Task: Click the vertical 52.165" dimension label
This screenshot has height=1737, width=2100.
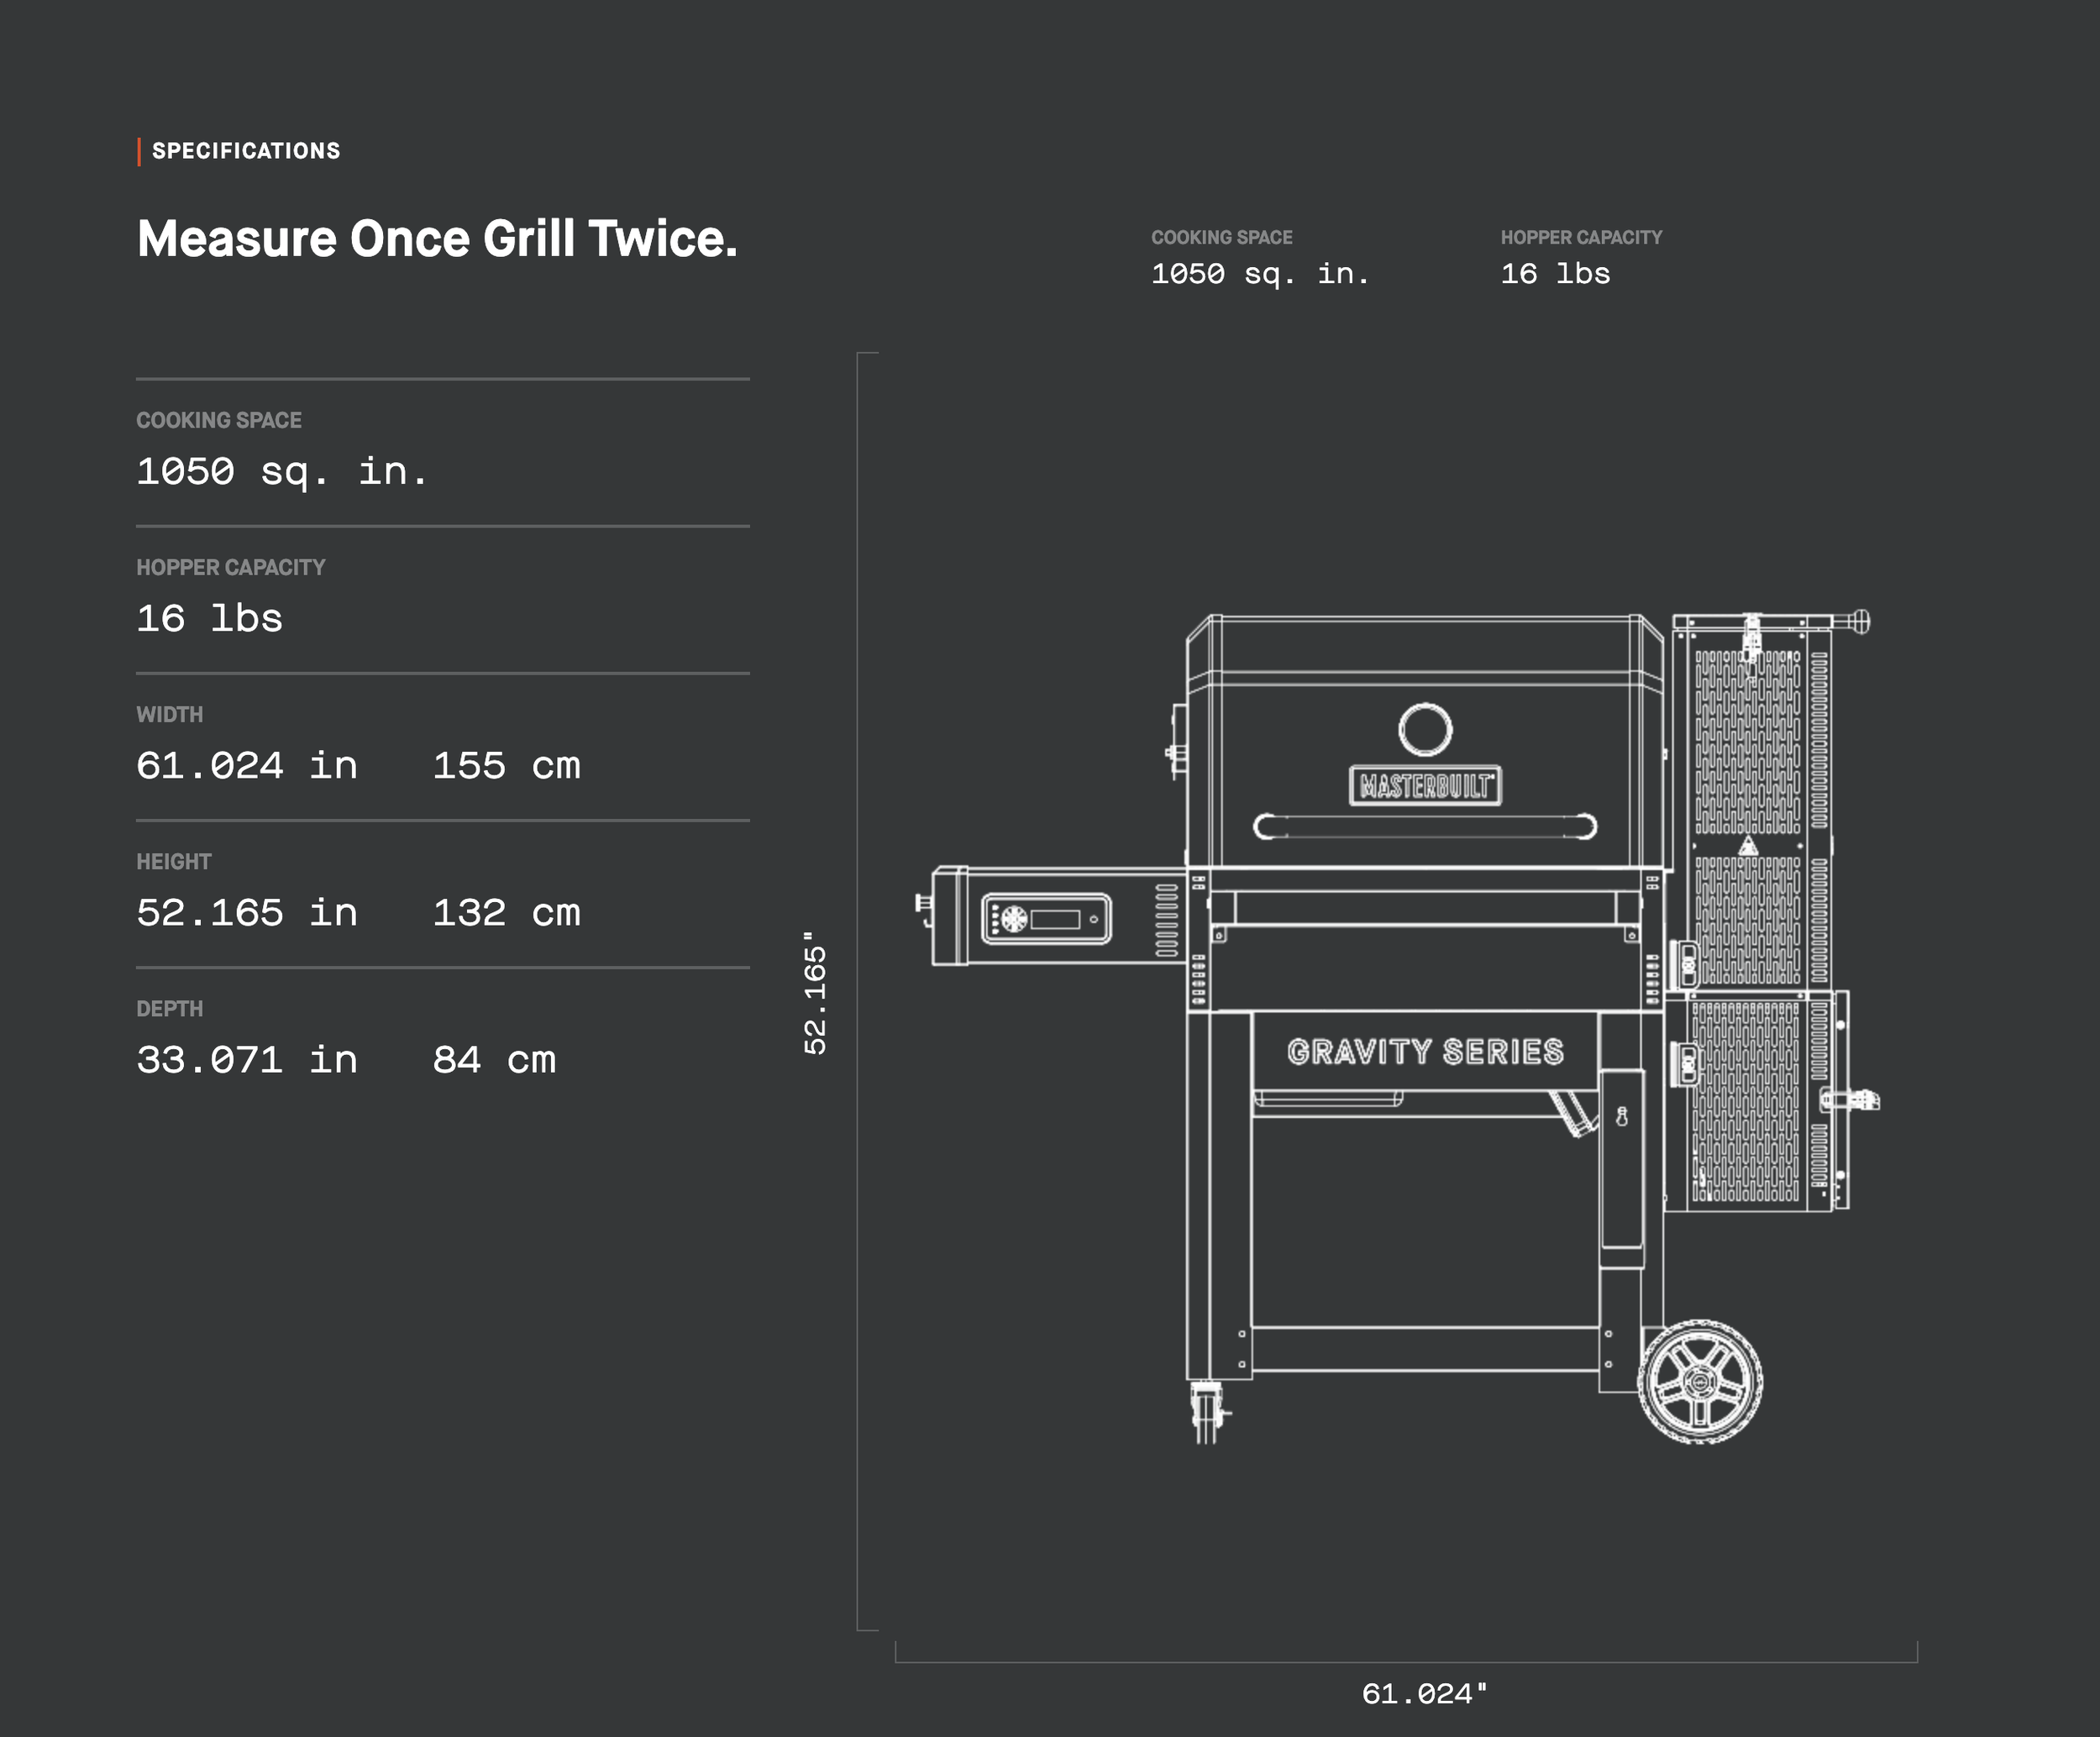Action: click(815, 992)
